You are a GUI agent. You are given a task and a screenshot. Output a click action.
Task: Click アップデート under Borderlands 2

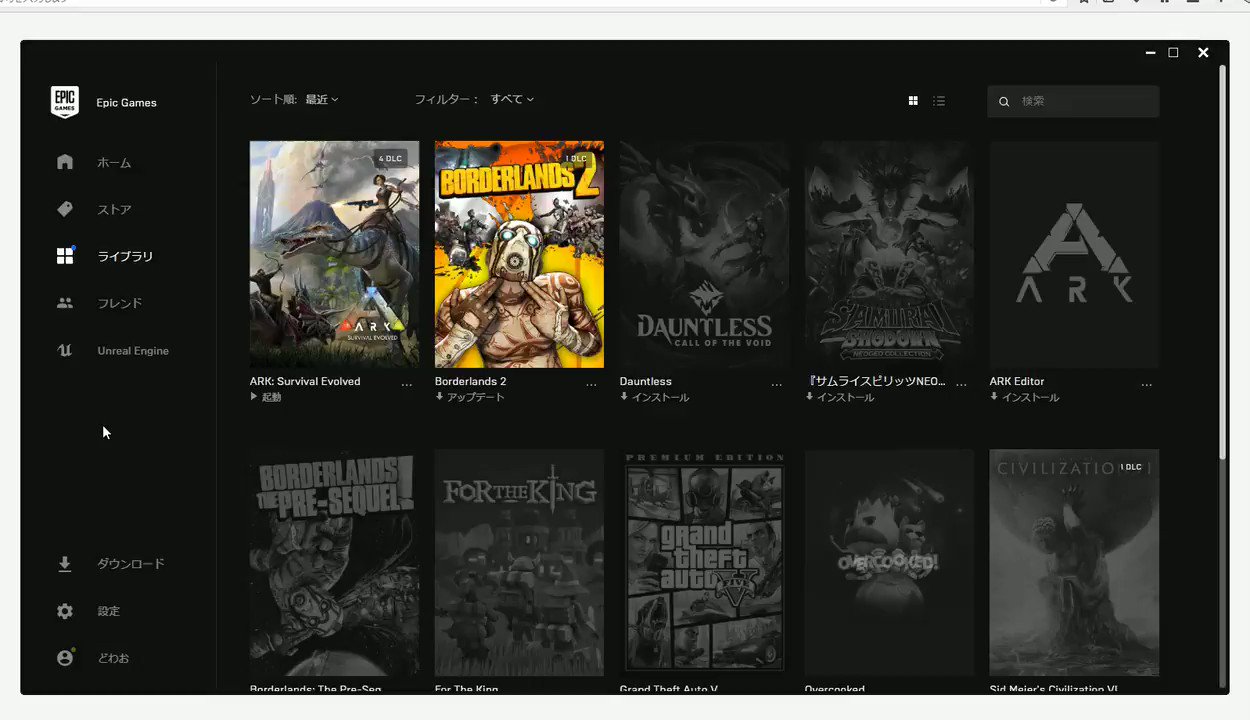coord(470,397)
